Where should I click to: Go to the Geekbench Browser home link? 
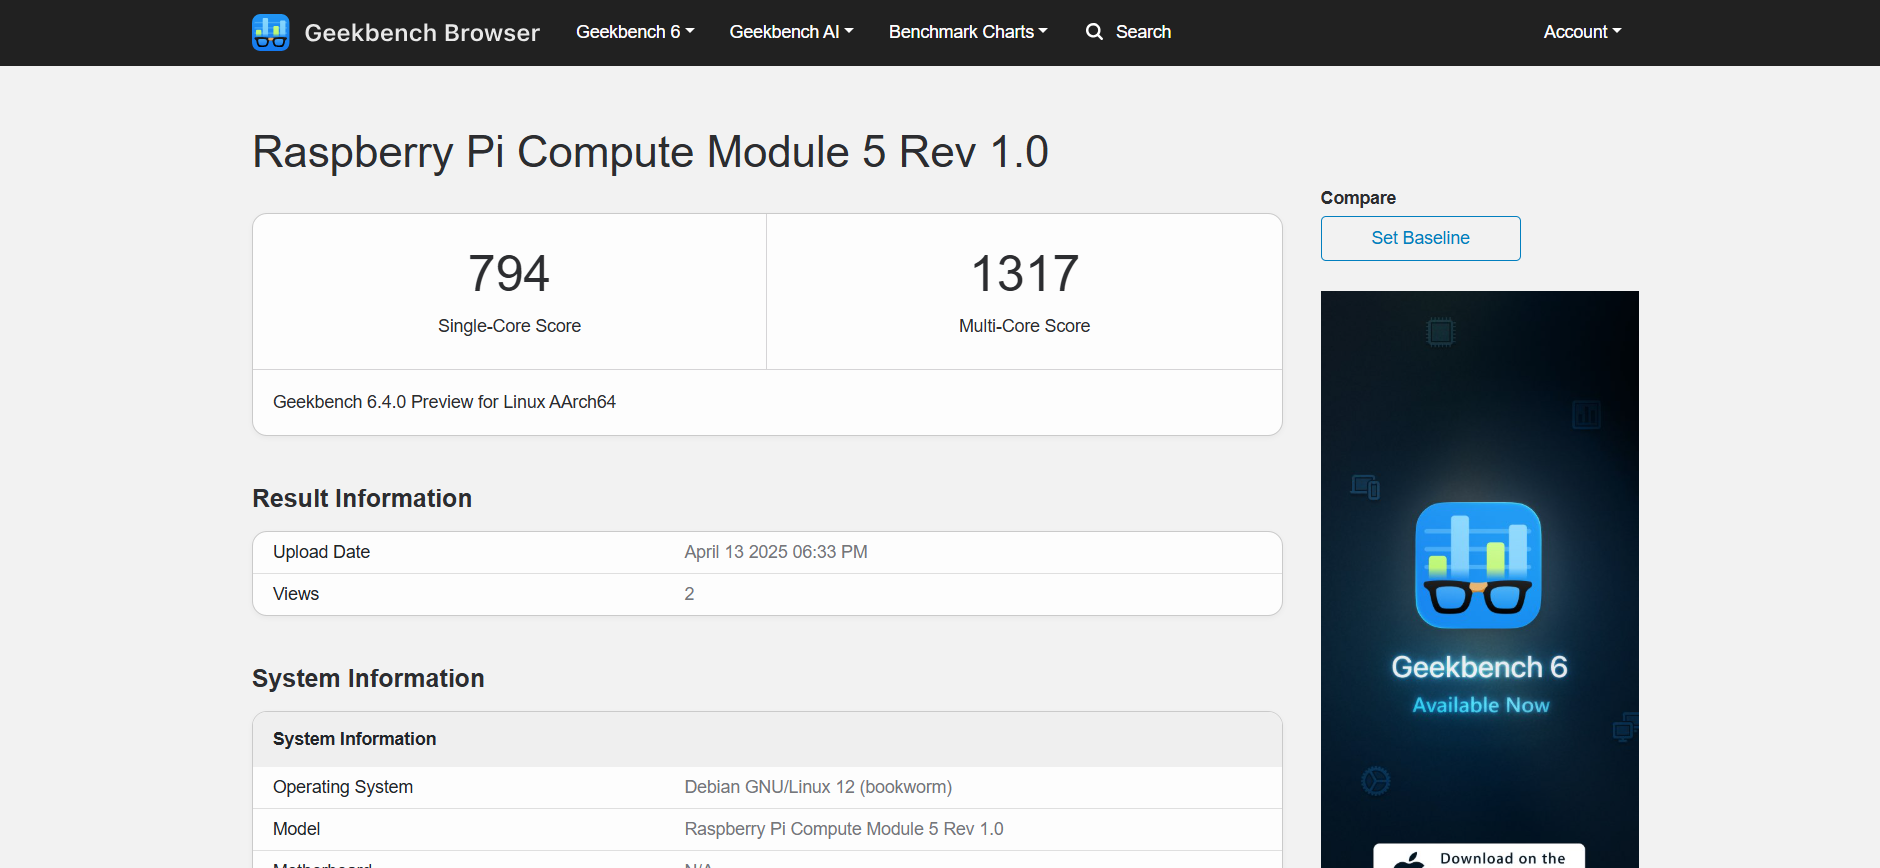[x=421, y=33]
